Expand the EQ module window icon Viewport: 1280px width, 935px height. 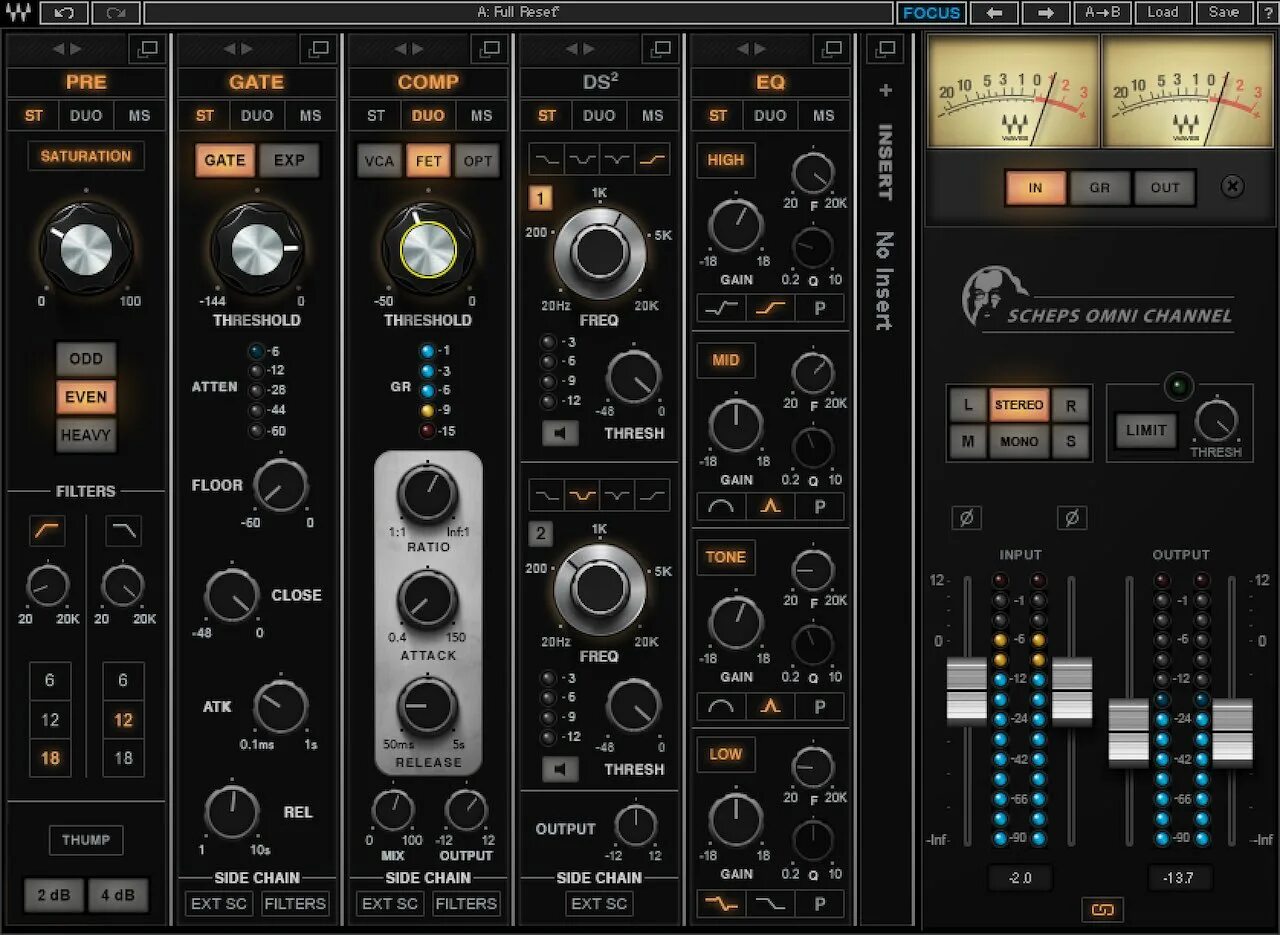tap(831, 48)
